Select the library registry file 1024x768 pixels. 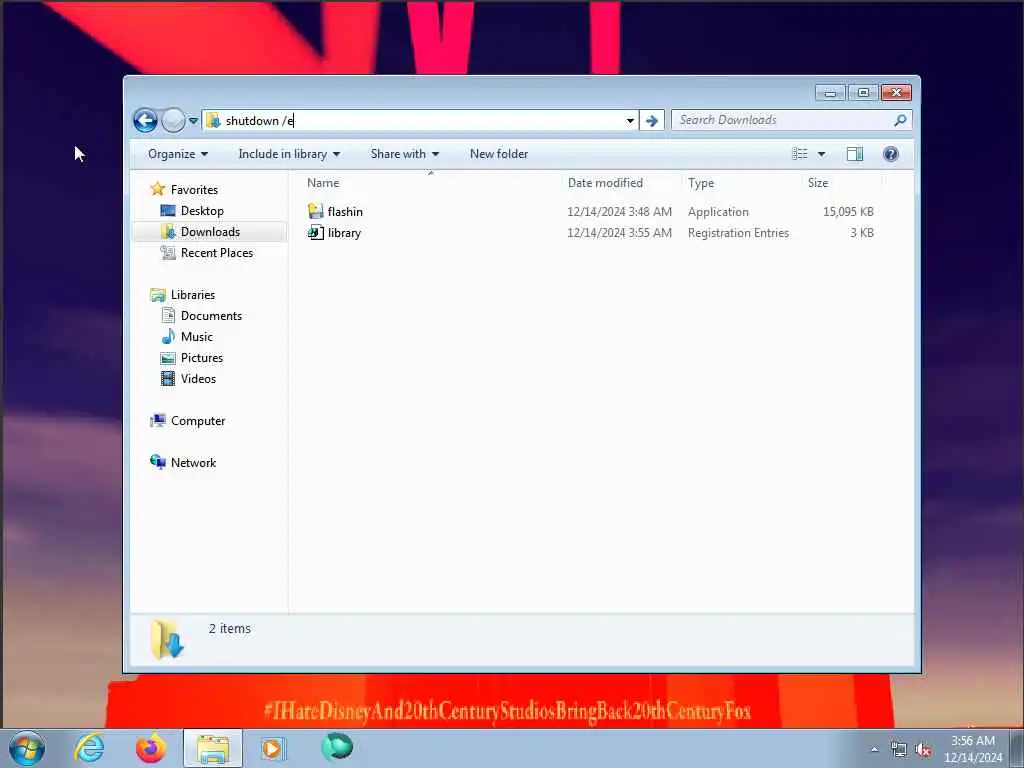(344, 233)
